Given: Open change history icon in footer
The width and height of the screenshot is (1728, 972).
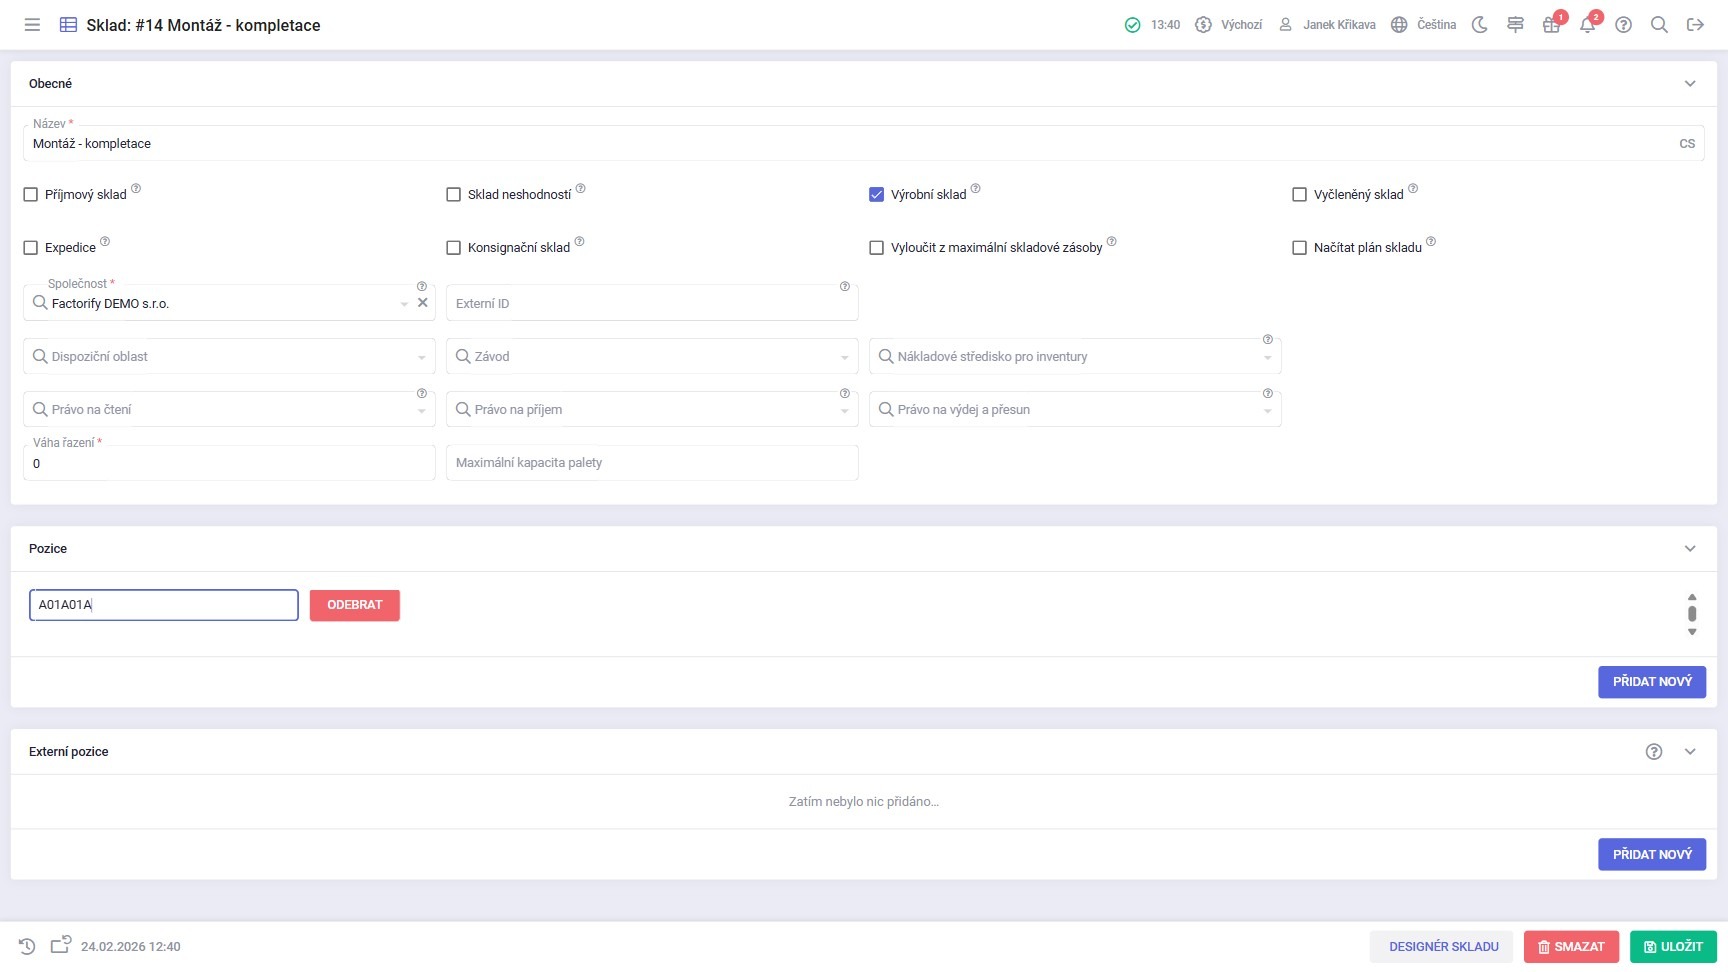Looking at the screenshot, I should click(x=27, y=946).
